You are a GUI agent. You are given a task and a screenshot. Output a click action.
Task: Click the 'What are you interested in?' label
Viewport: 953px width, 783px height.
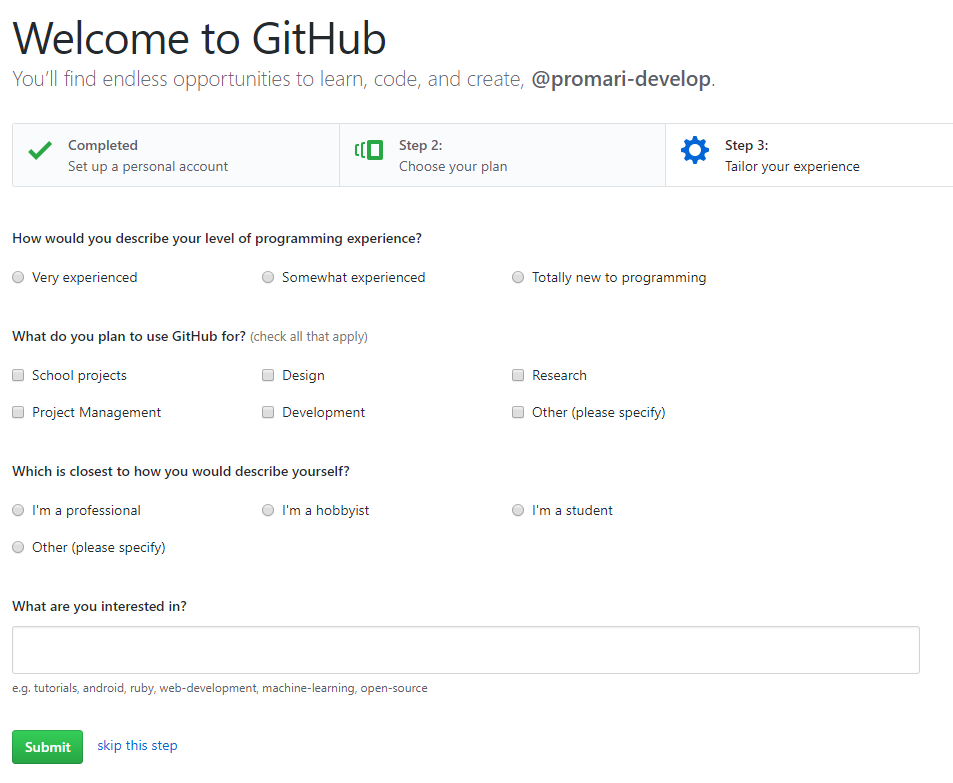point(100,606)
